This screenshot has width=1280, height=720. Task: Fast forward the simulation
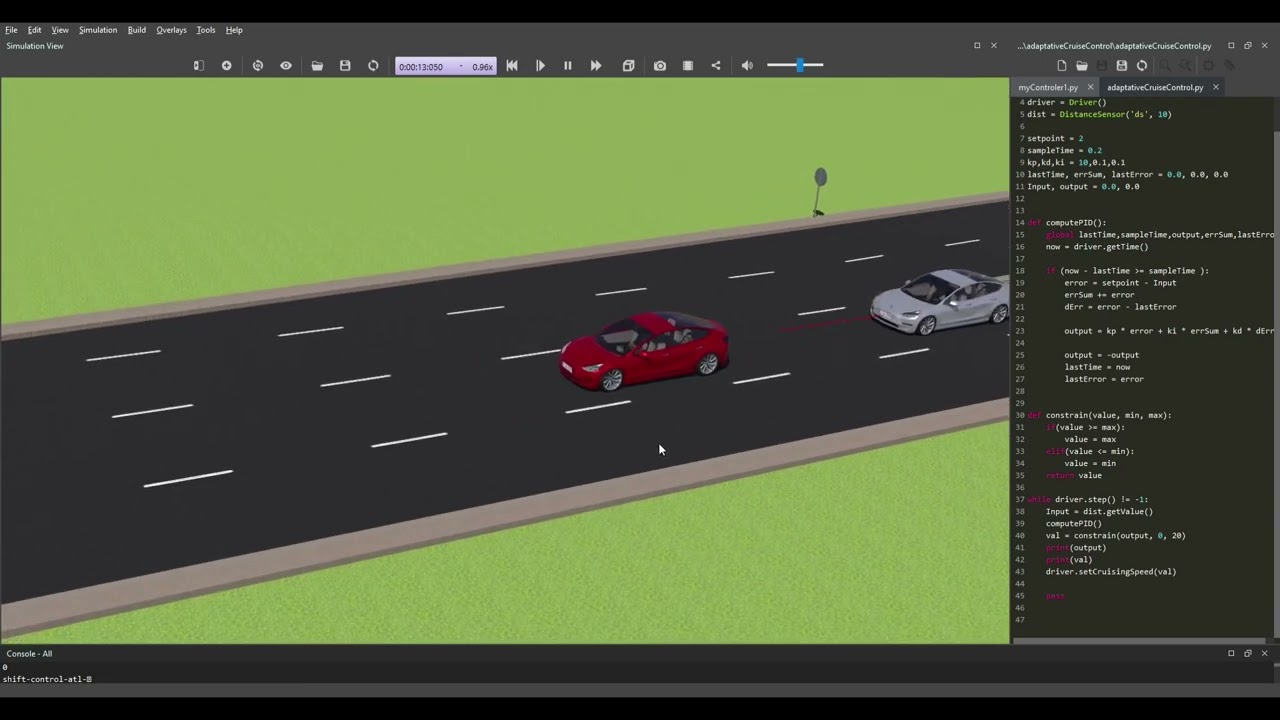pos(595,65)
